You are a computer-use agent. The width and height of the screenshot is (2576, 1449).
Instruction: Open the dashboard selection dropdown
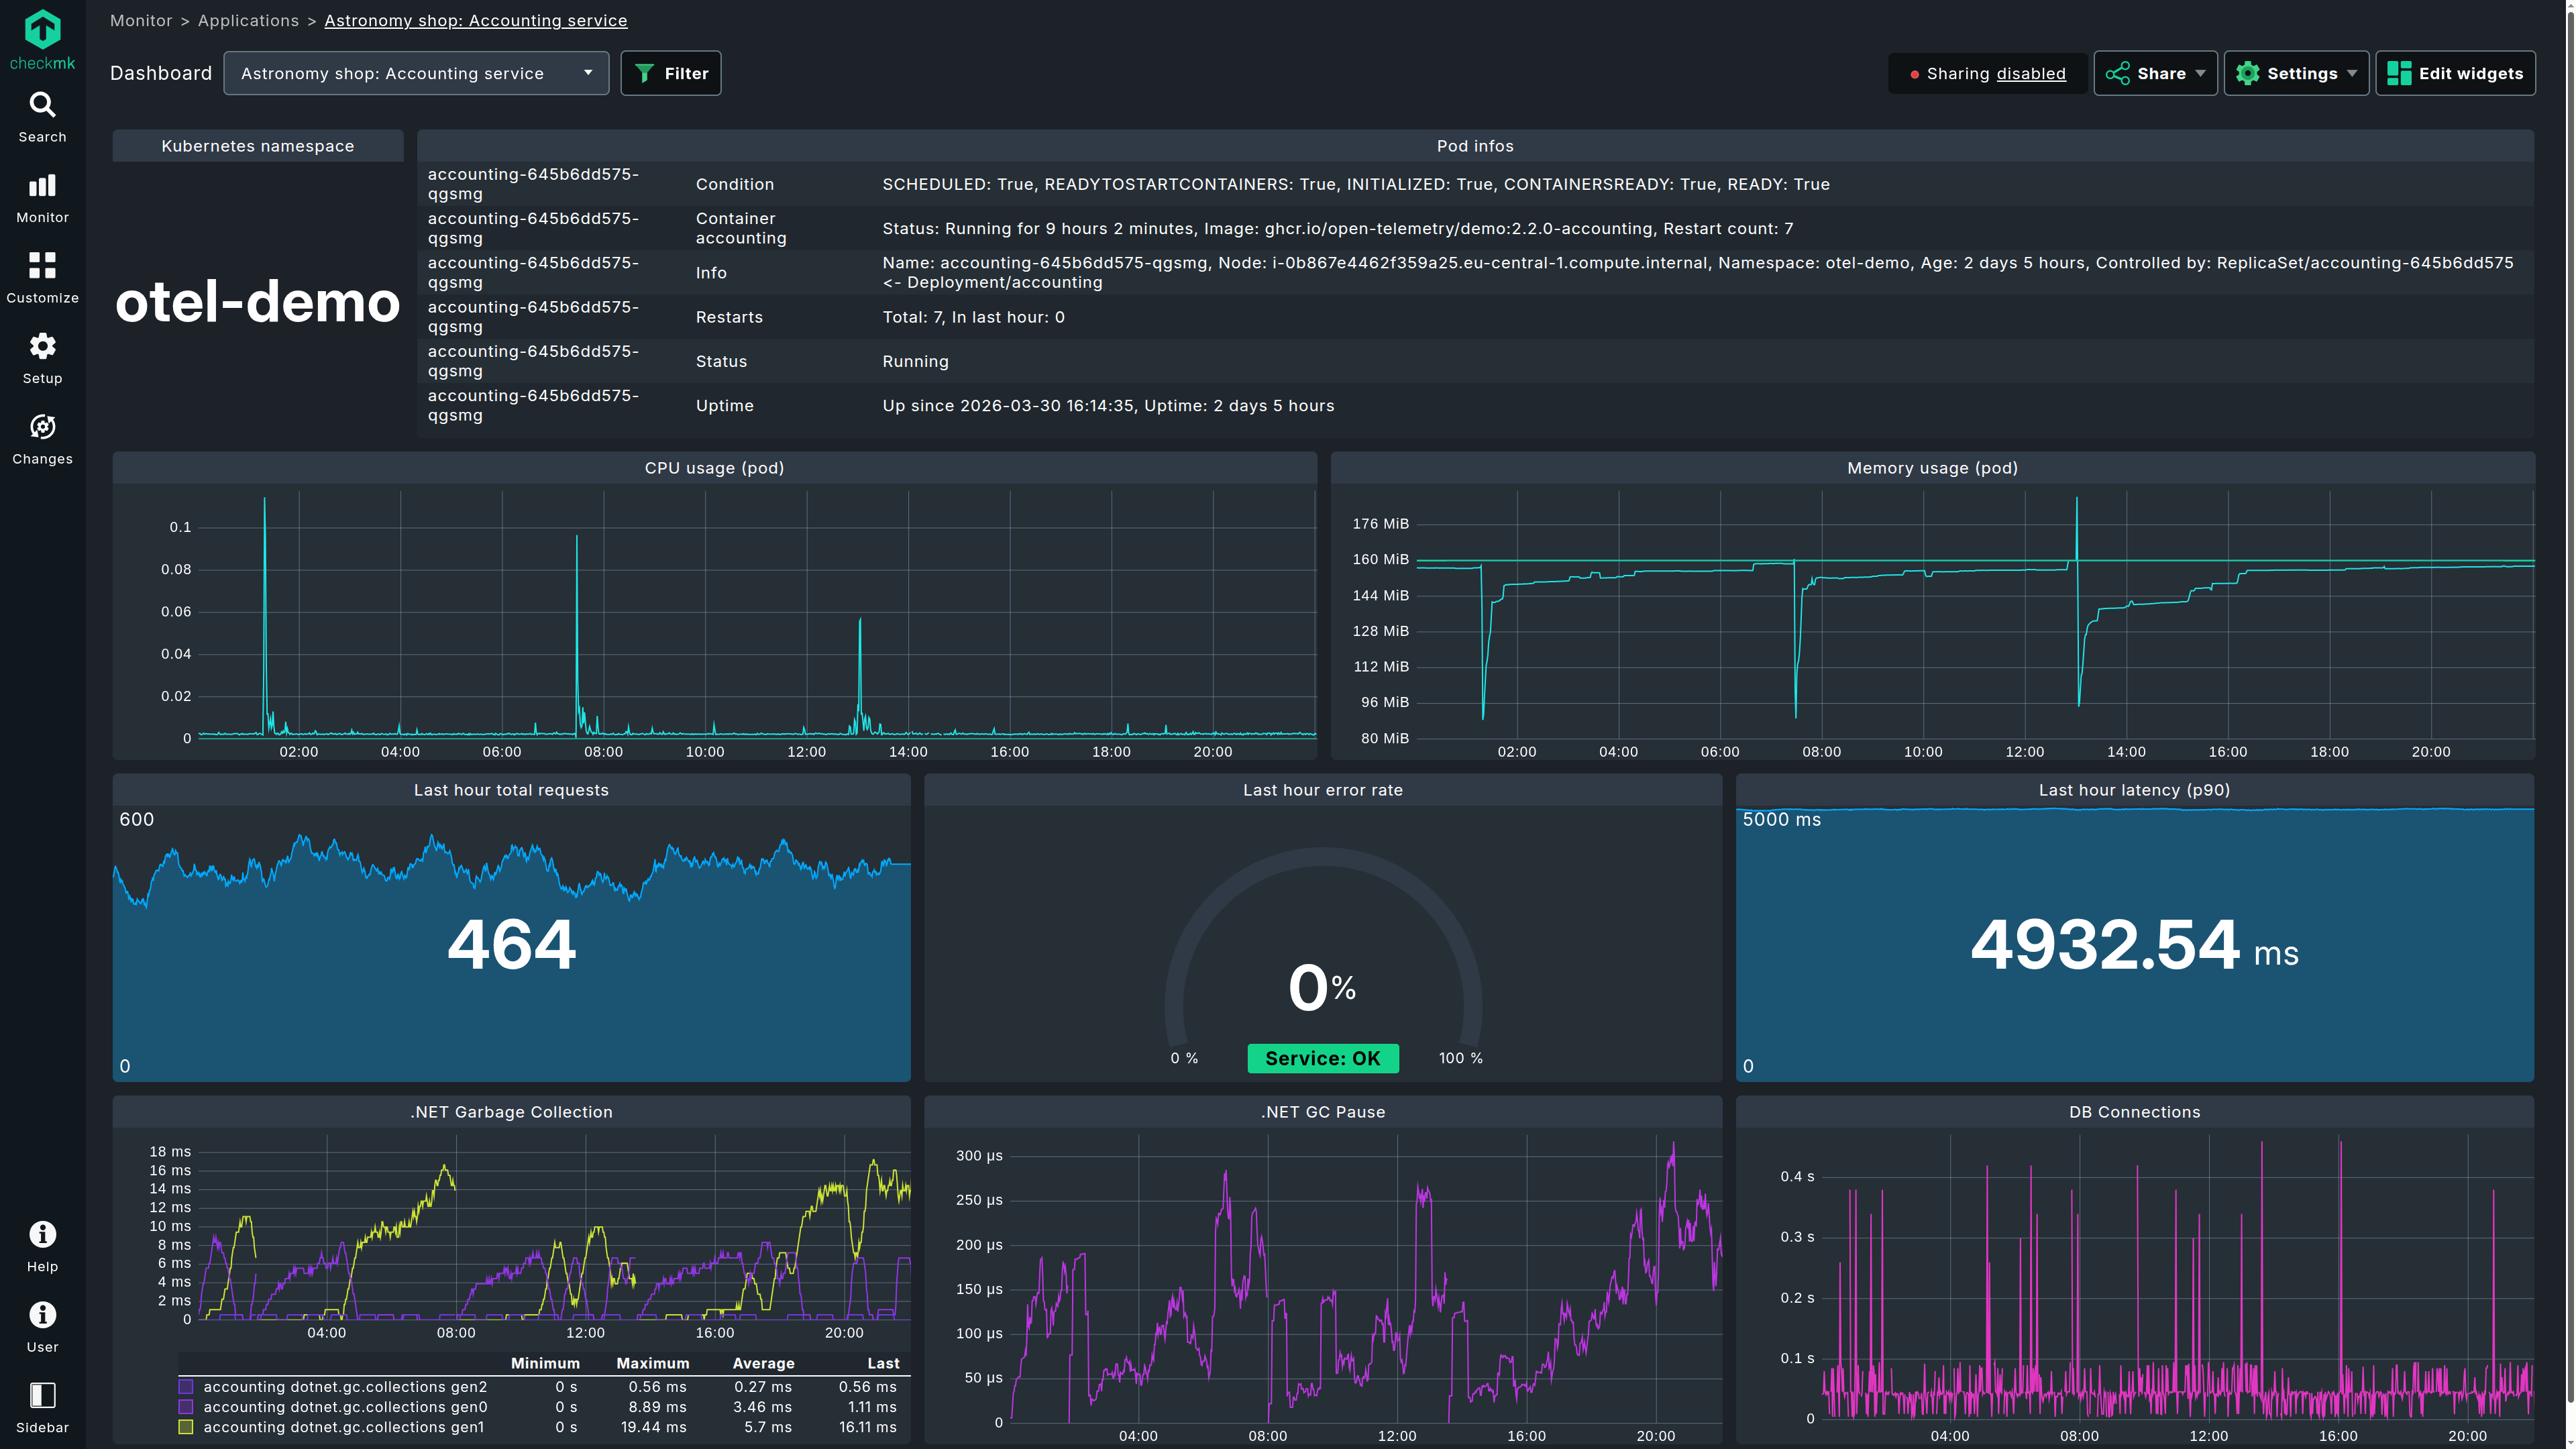(x=416, y=74)
